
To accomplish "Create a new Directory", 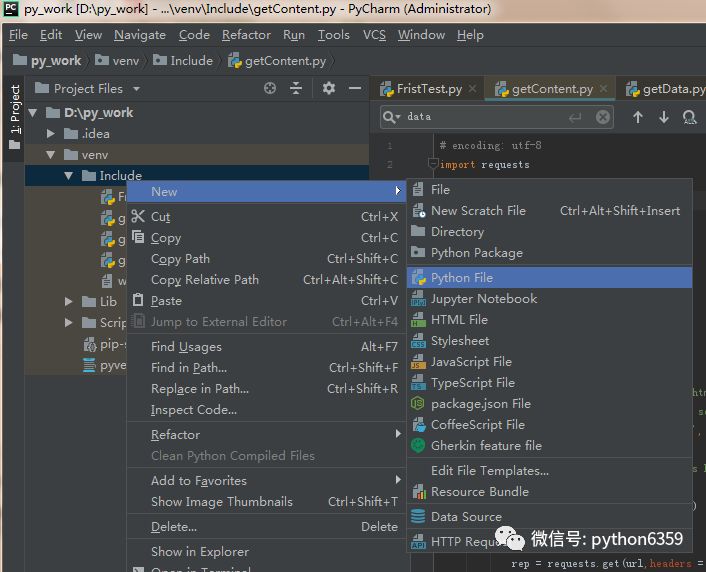I will pyautogui.click(x=549, y=232).
